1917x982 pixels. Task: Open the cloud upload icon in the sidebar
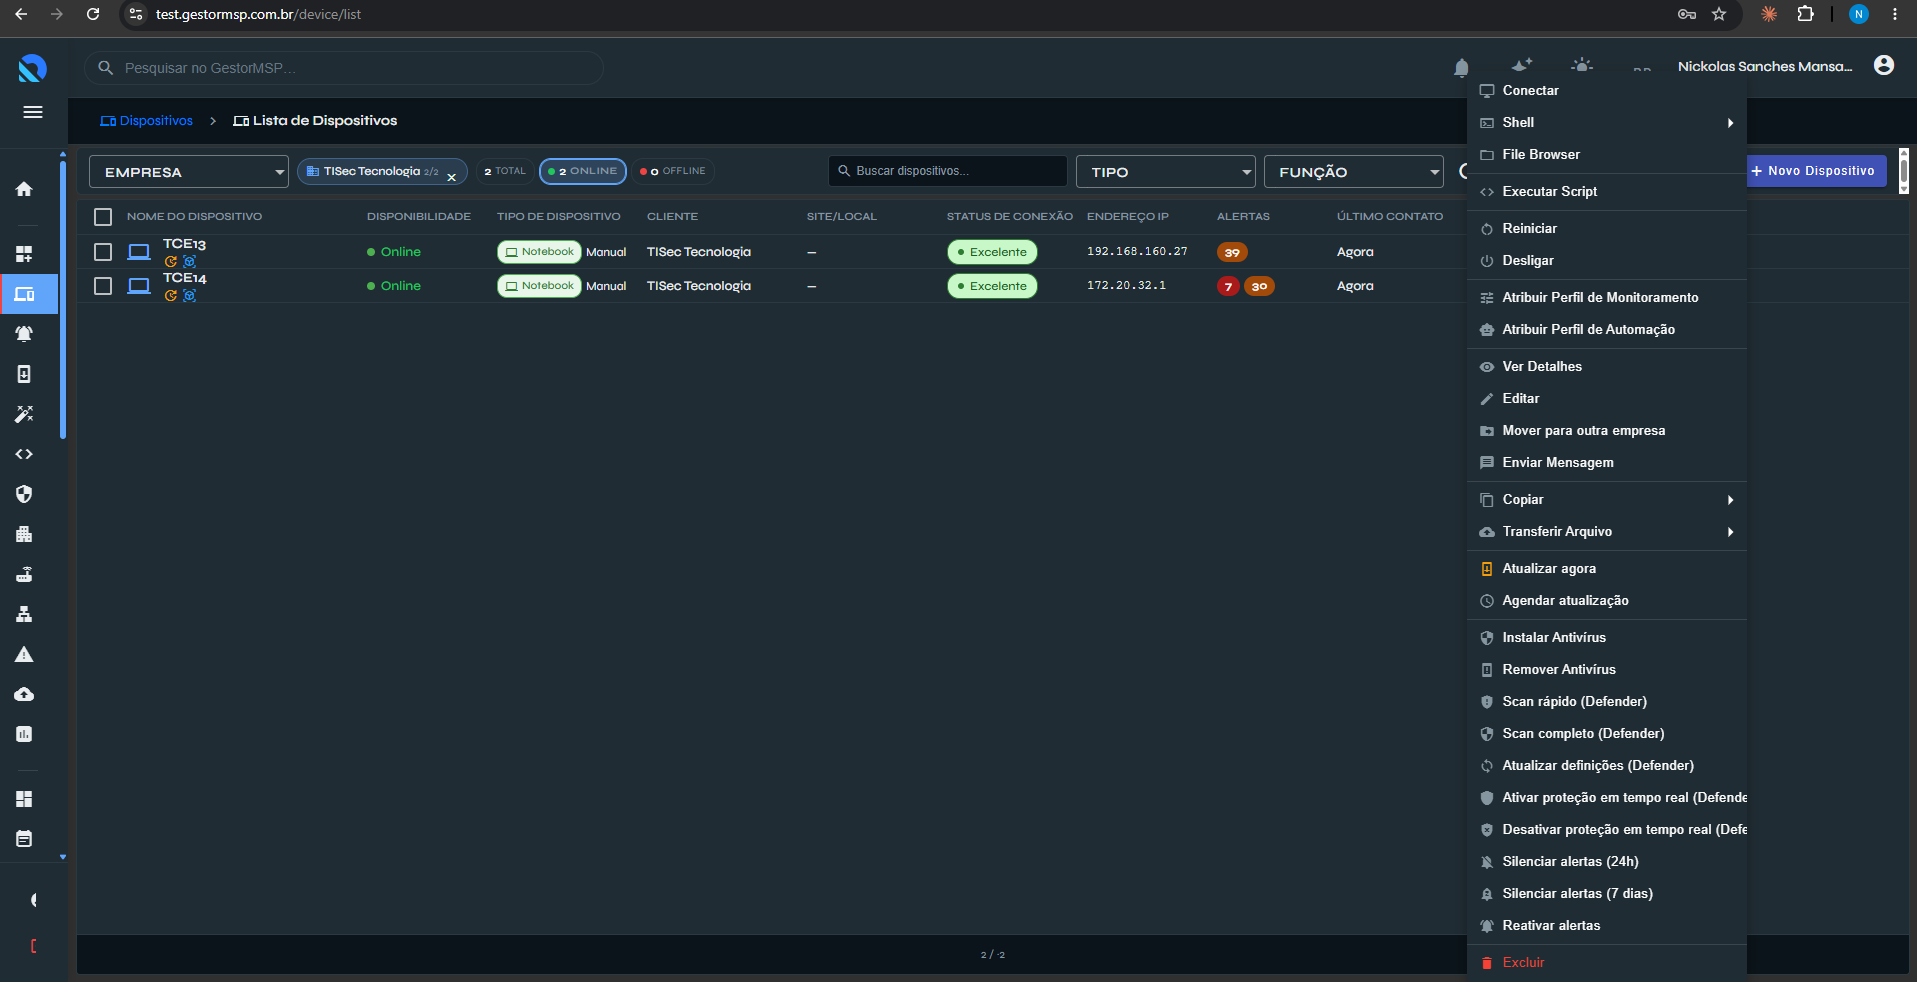(24, 694)
